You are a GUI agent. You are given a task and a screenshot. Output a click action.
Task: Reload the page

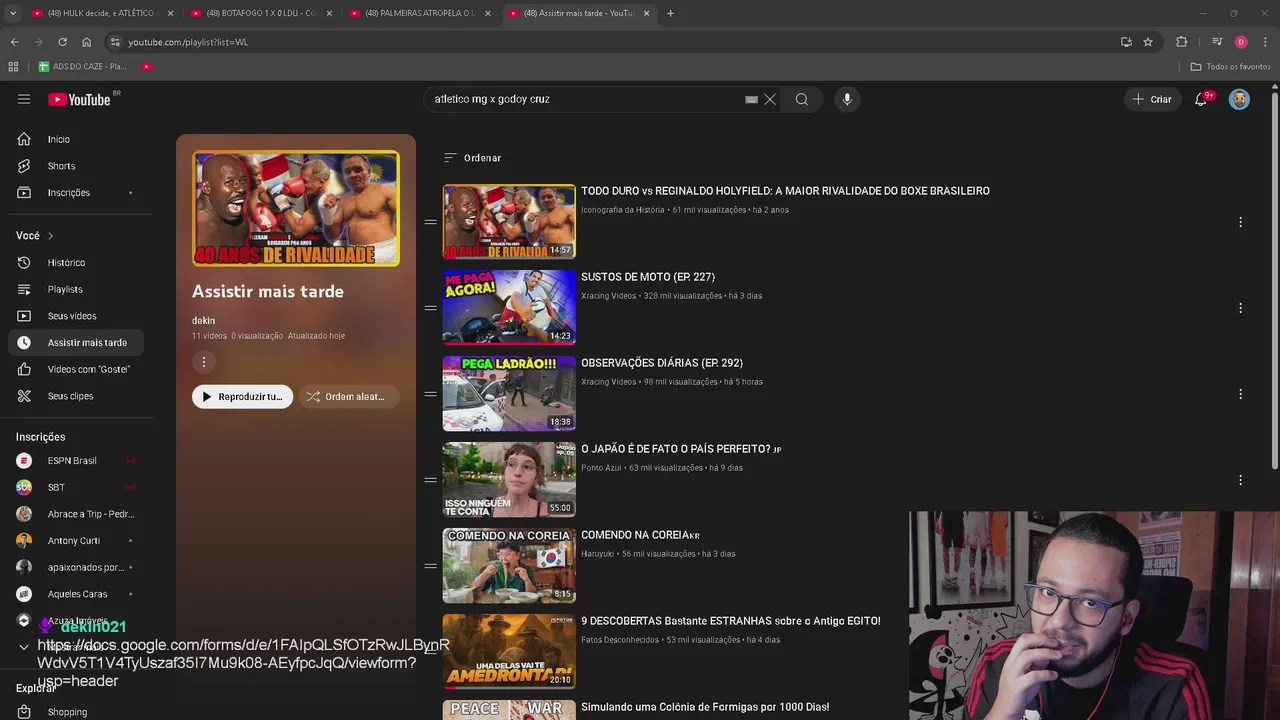tap(62, 42)
